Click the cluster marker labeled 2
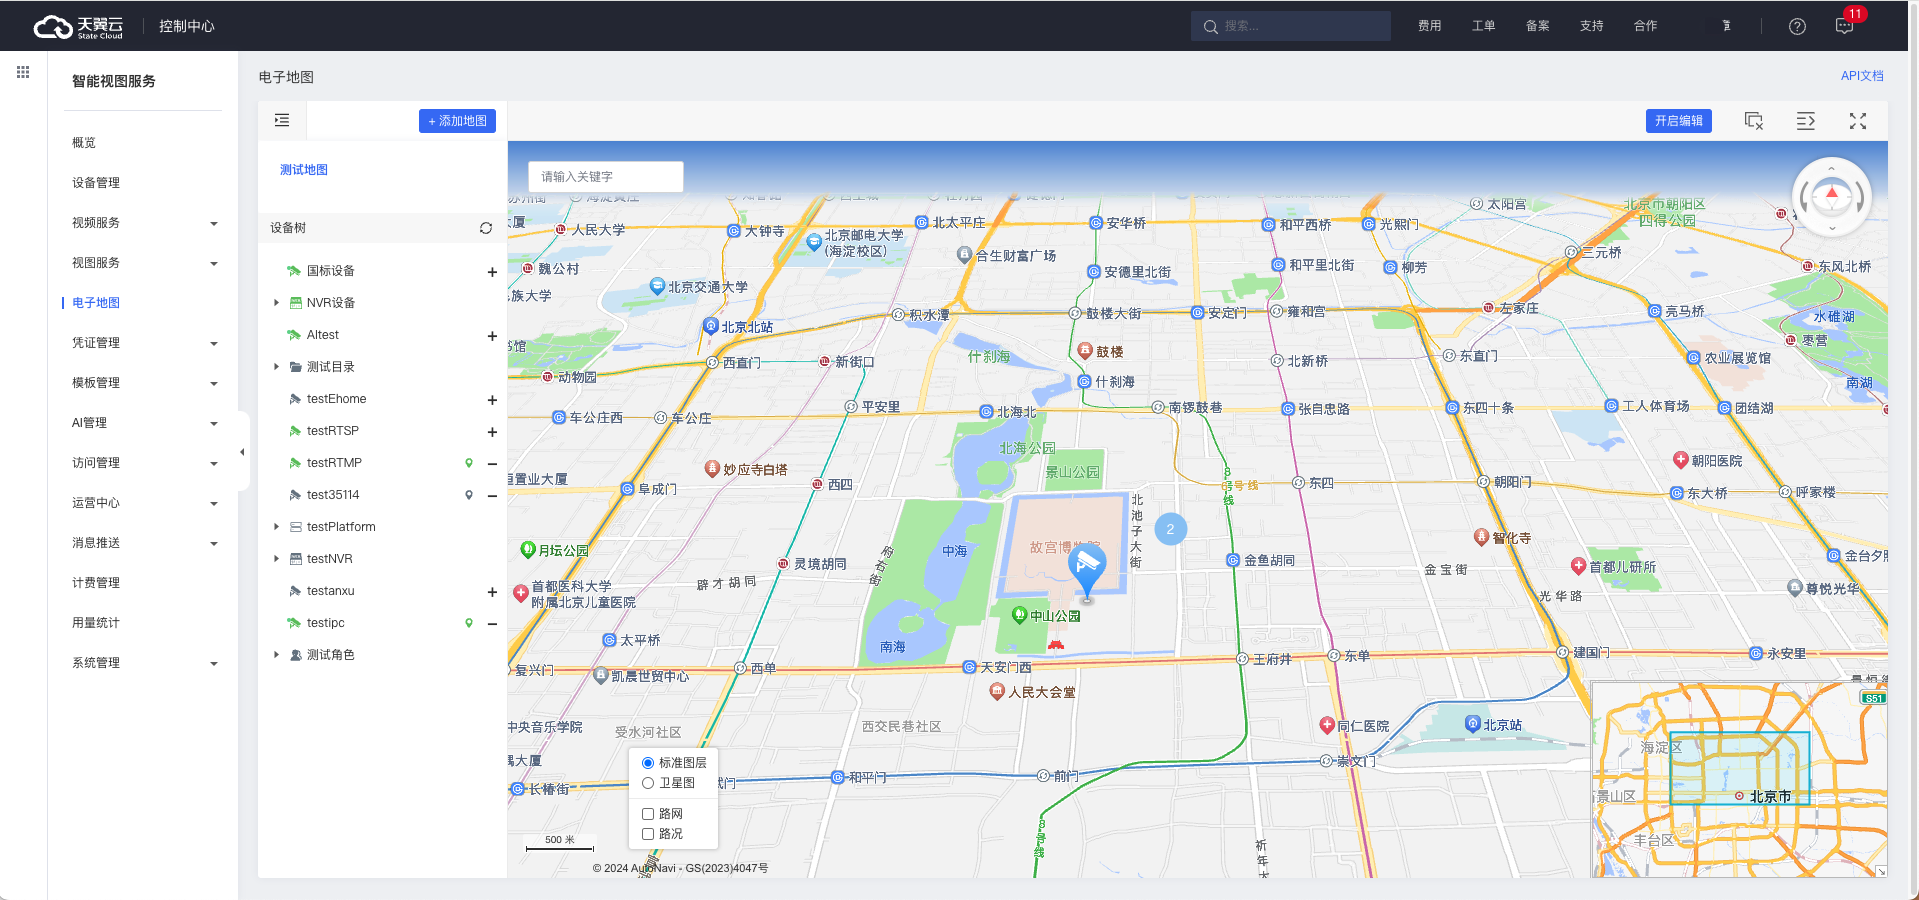The height and width of the screenshot is (900, 1919). [x=1170, y=529]
